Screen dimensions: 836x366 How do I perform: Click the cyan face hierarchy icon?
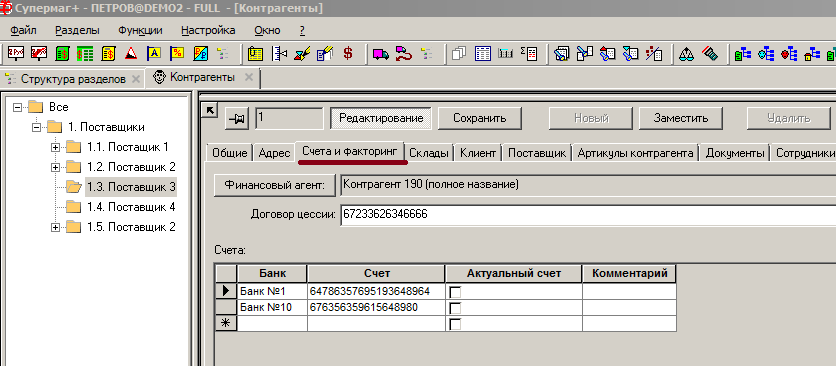click(x=766, y=53)
